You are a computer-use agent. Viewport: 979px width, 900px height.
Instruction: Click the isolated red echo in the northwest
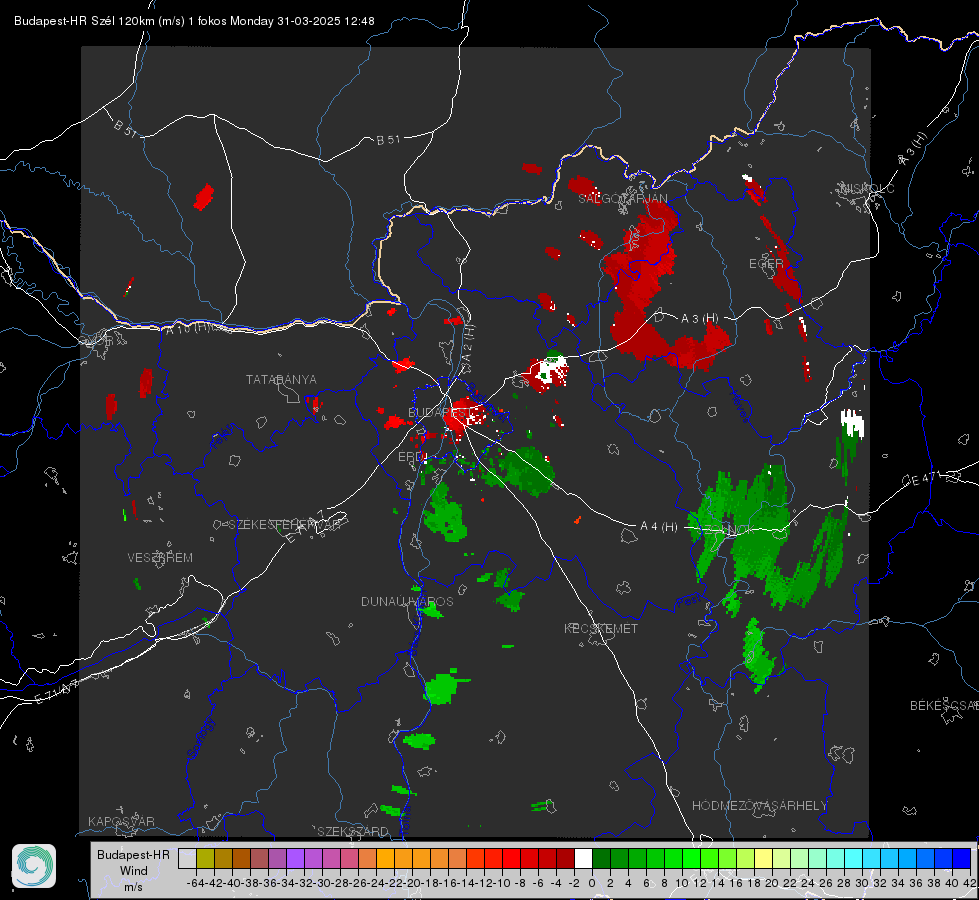204,197
